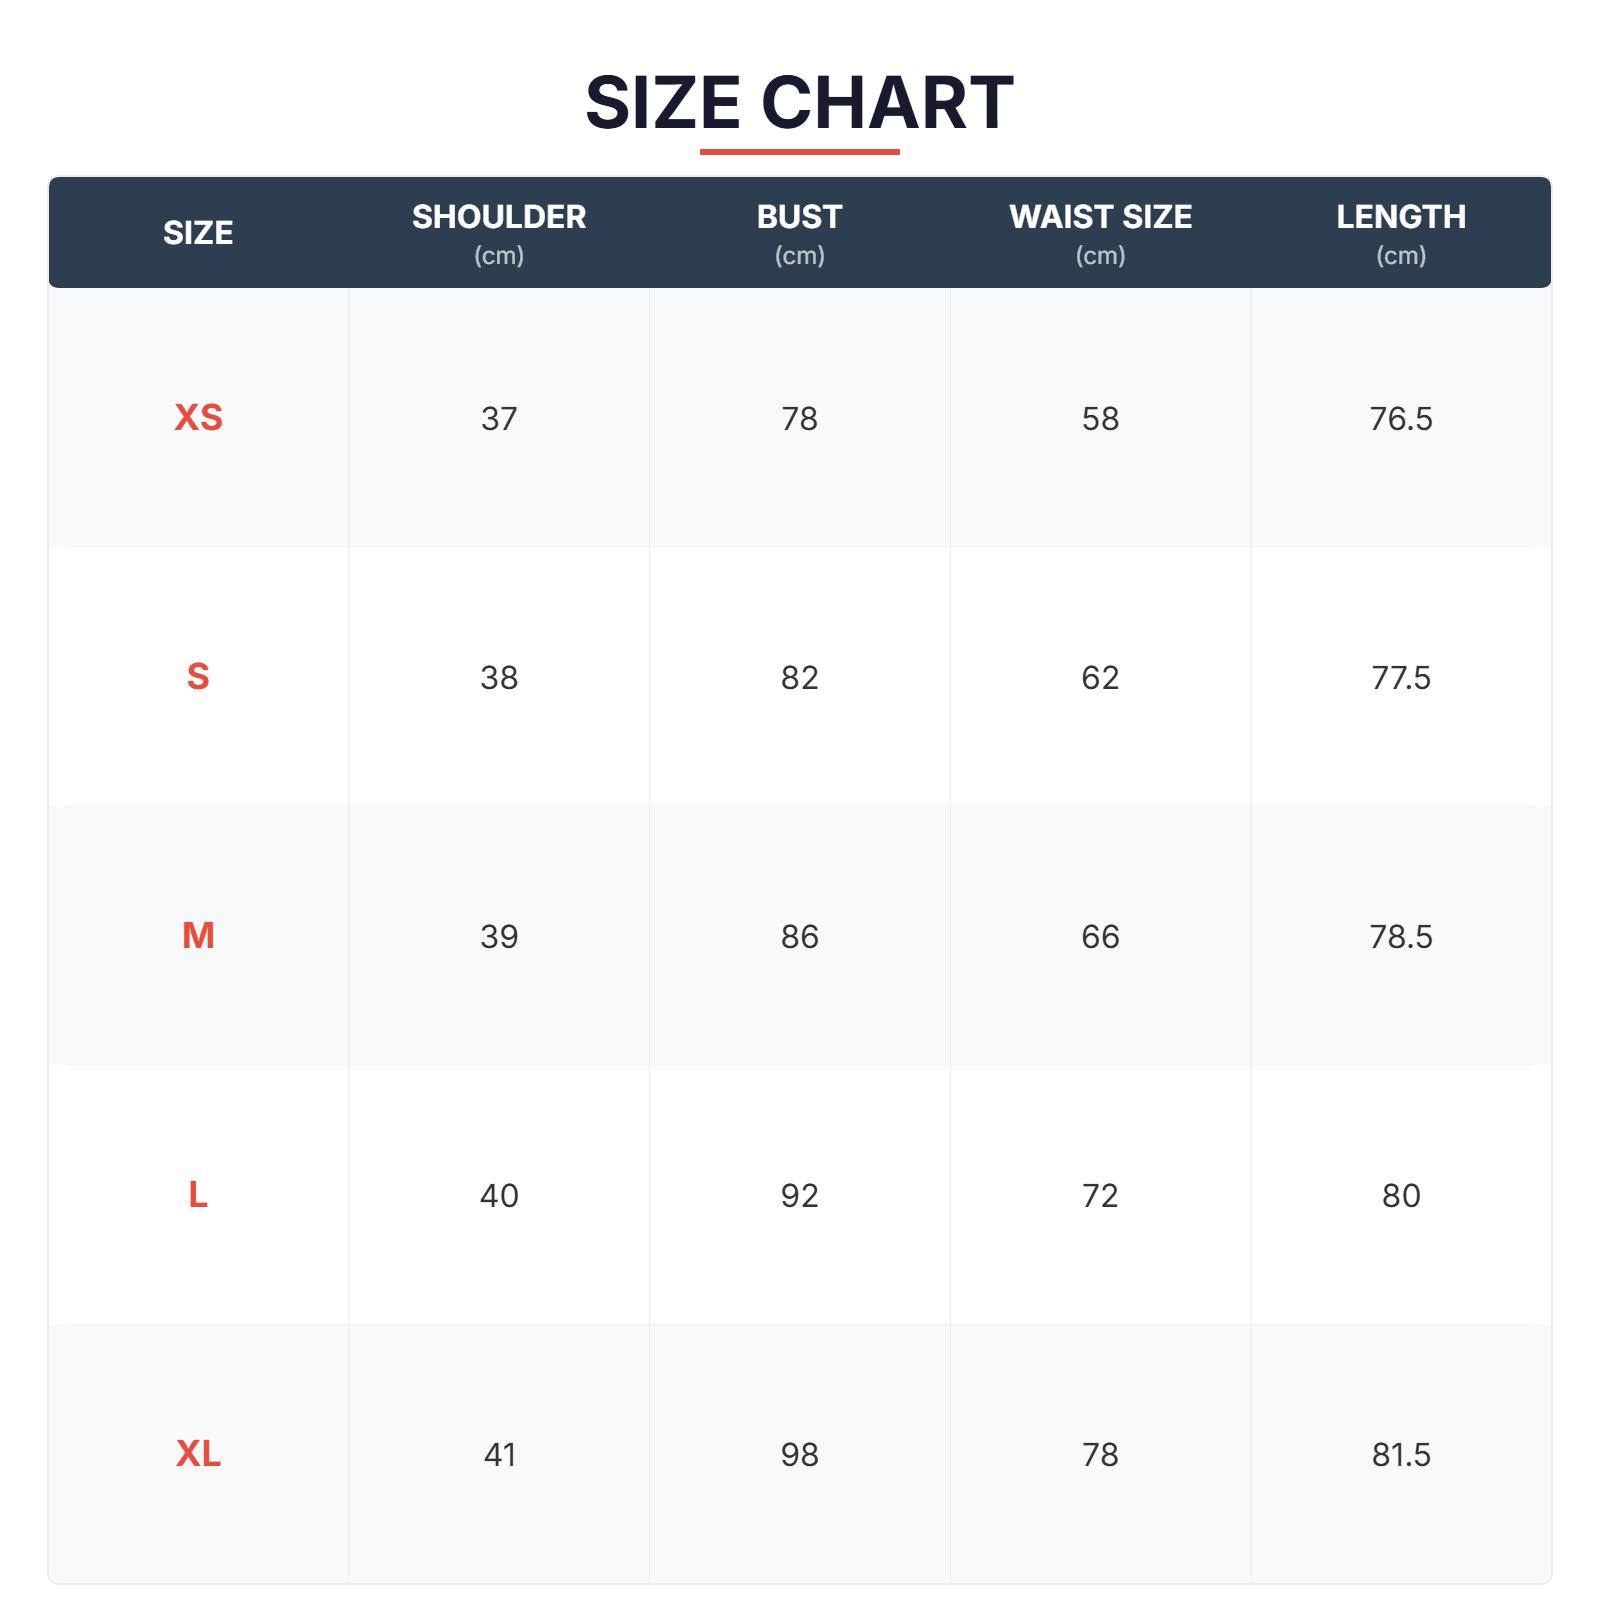Select the XS size label
1600x1600 pixels.
click(198, 417)
